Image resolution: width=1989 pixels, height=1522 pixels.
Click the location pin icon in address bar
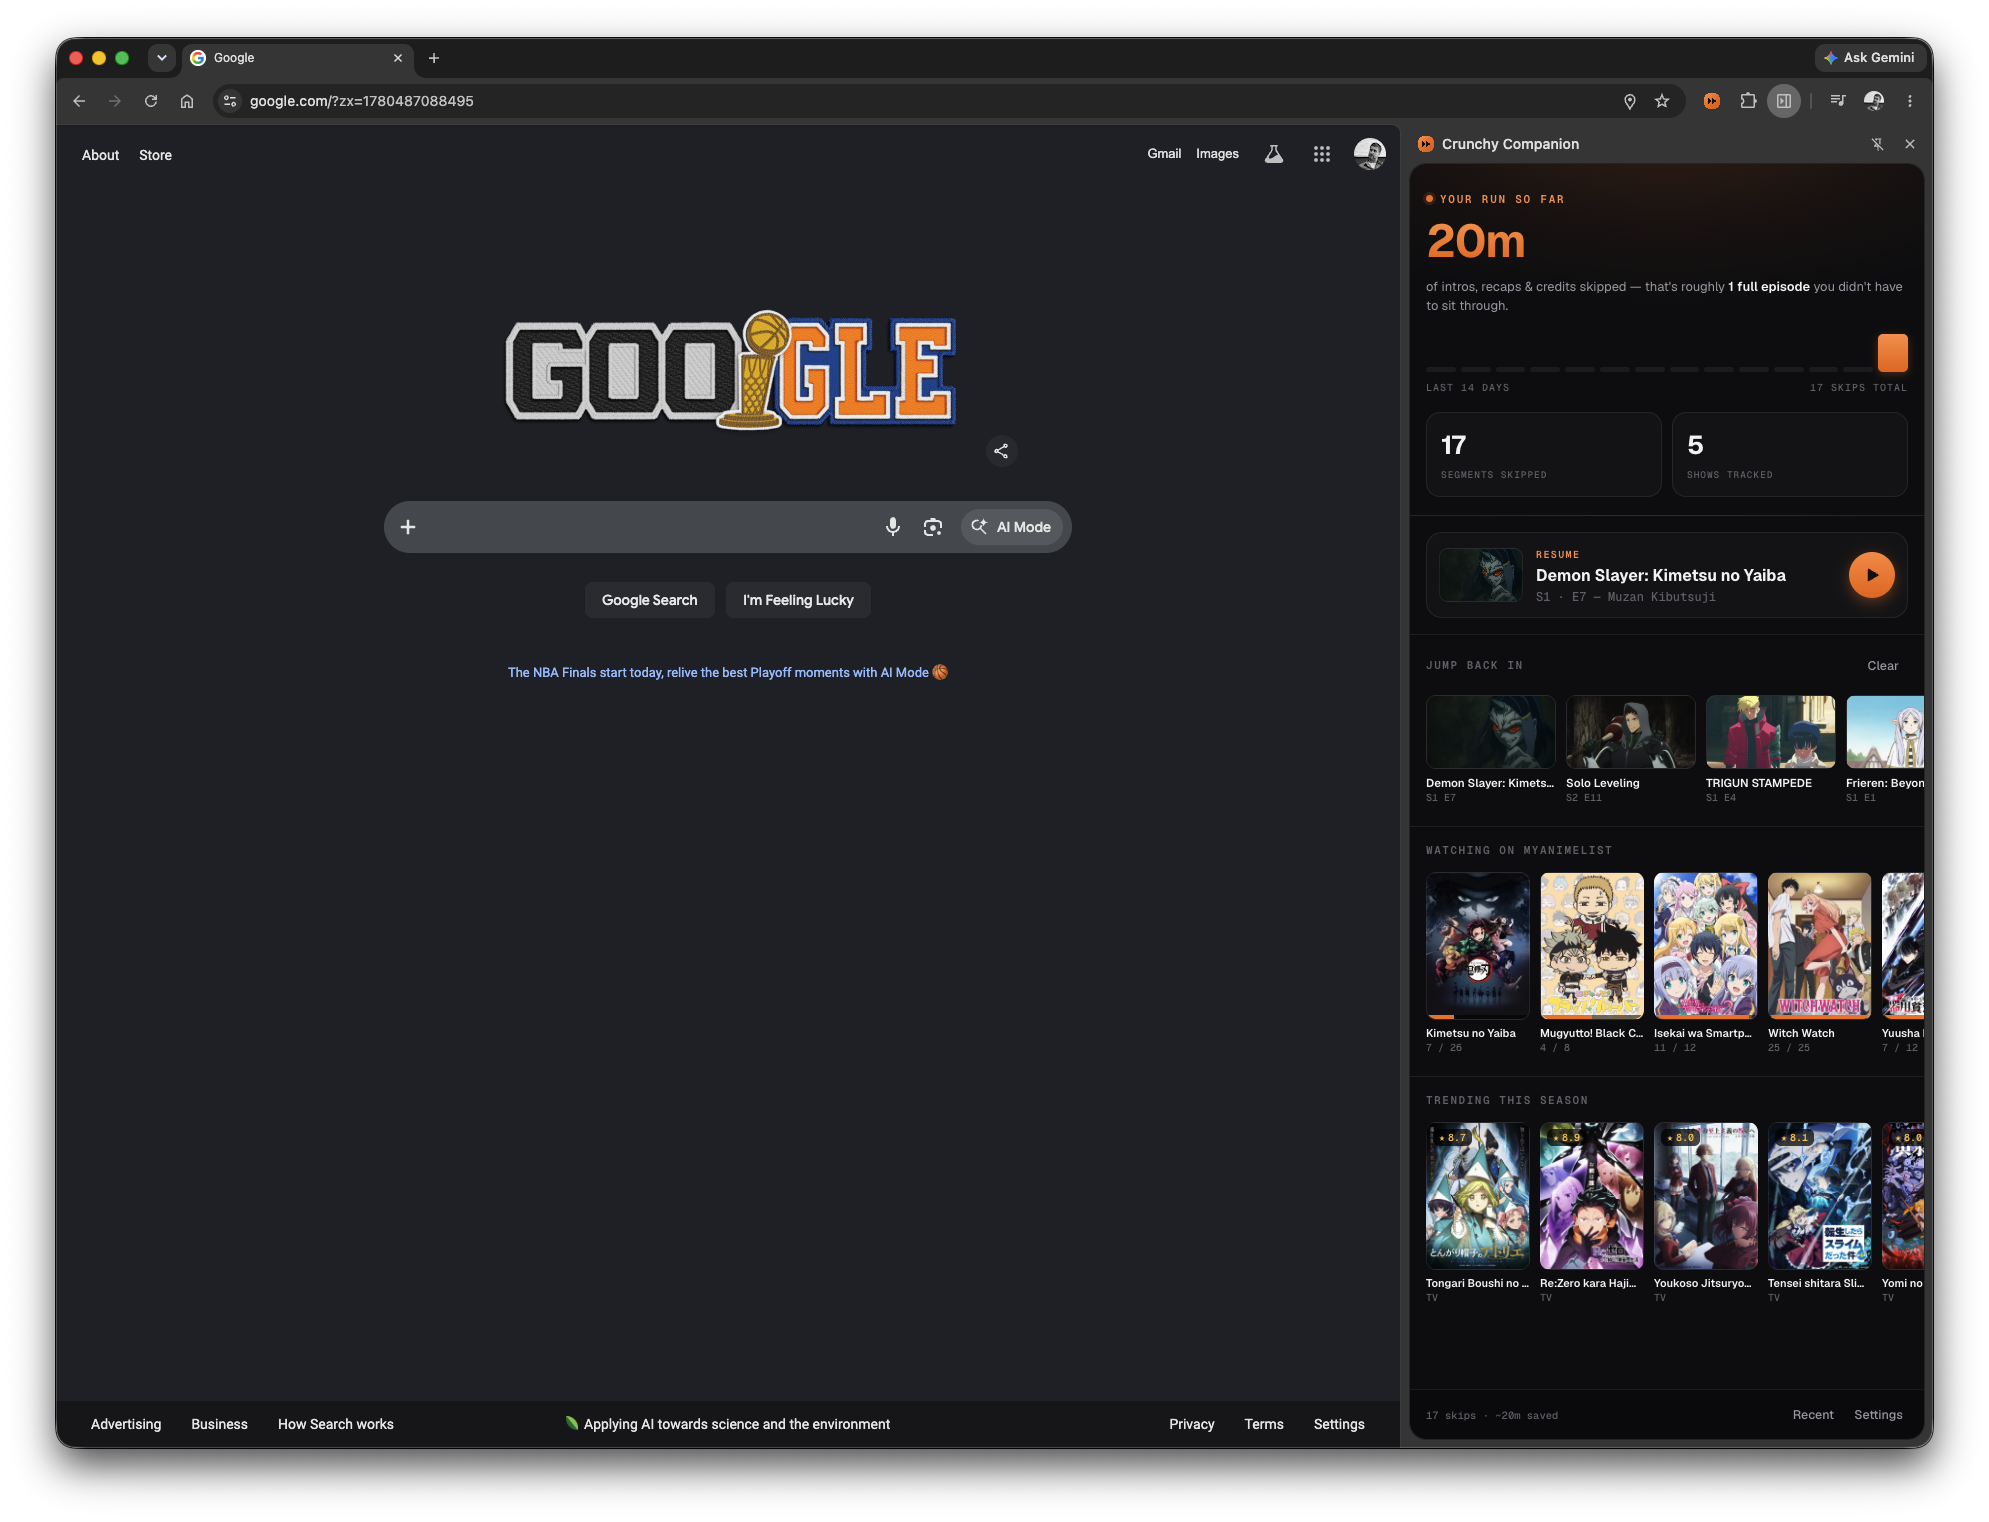1630,101
